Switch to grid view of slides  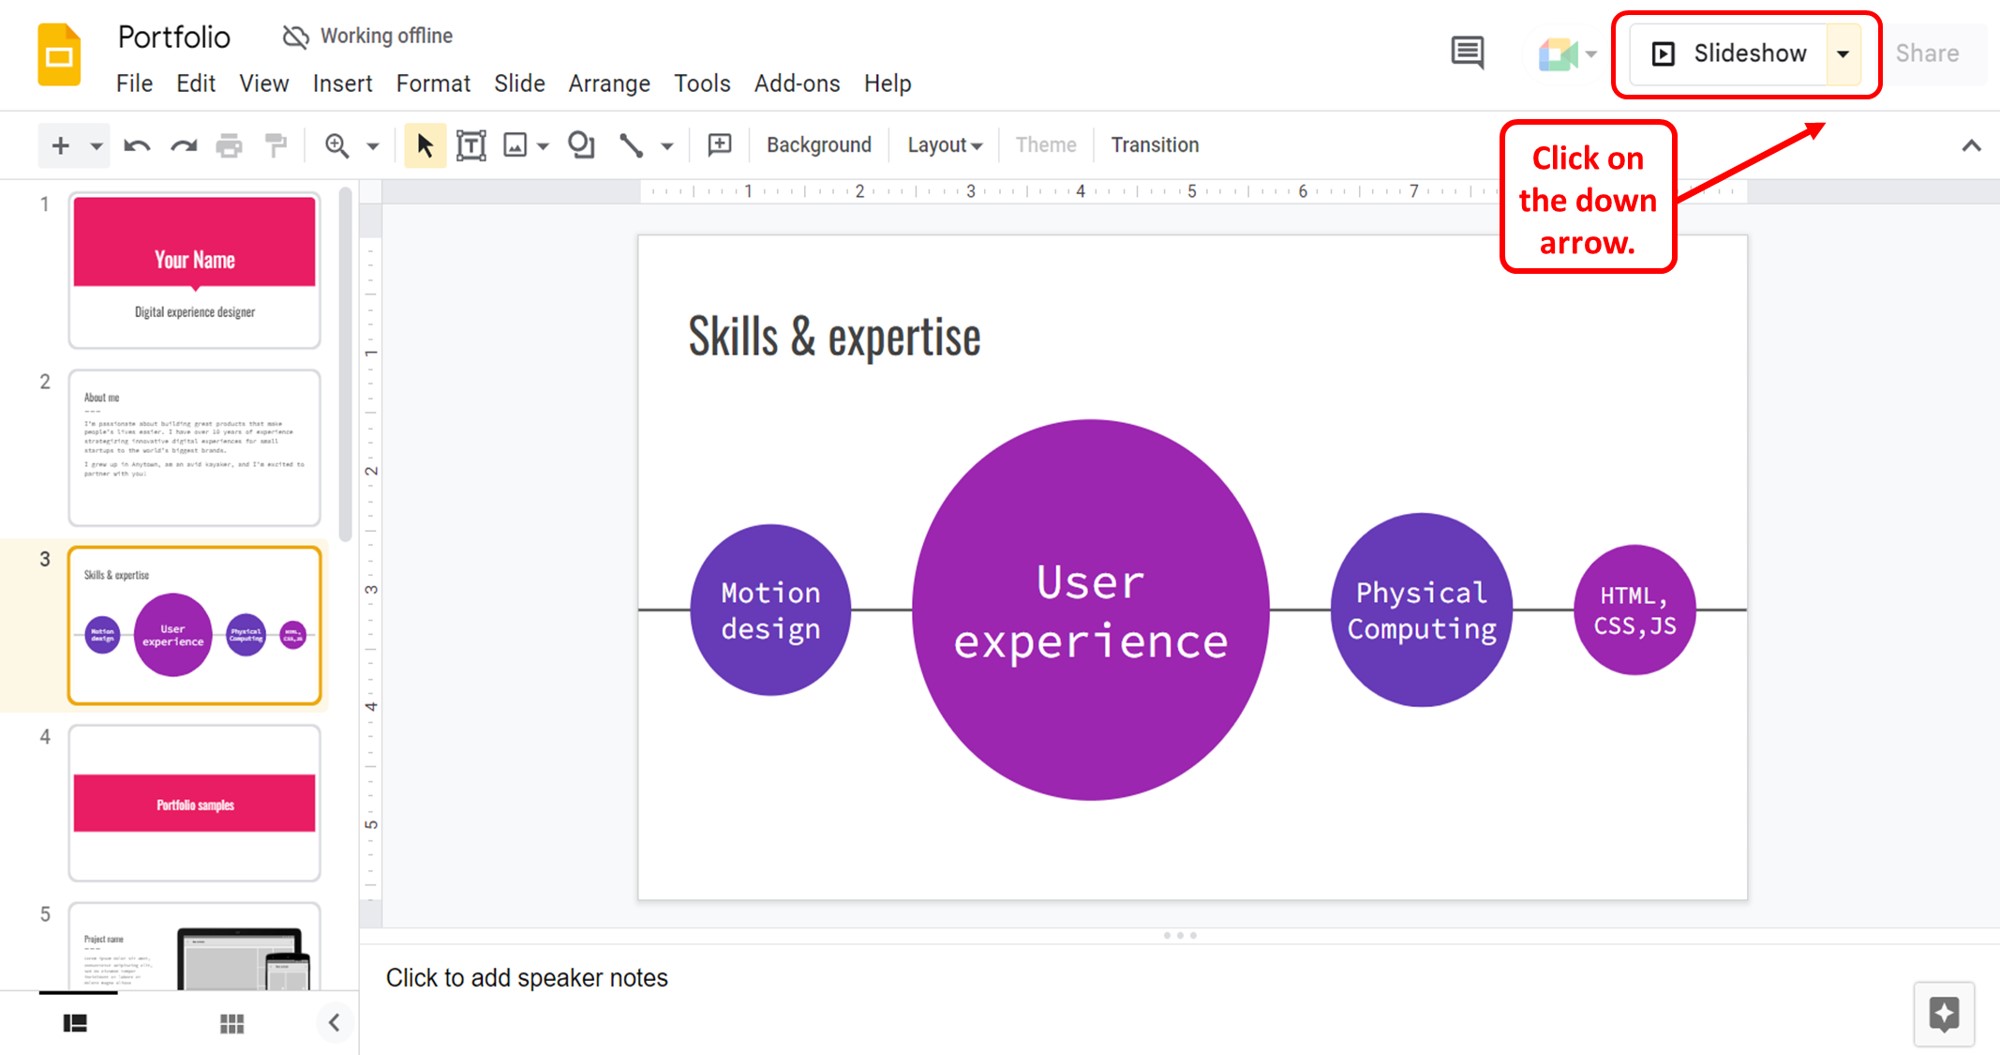(231, 1022)
